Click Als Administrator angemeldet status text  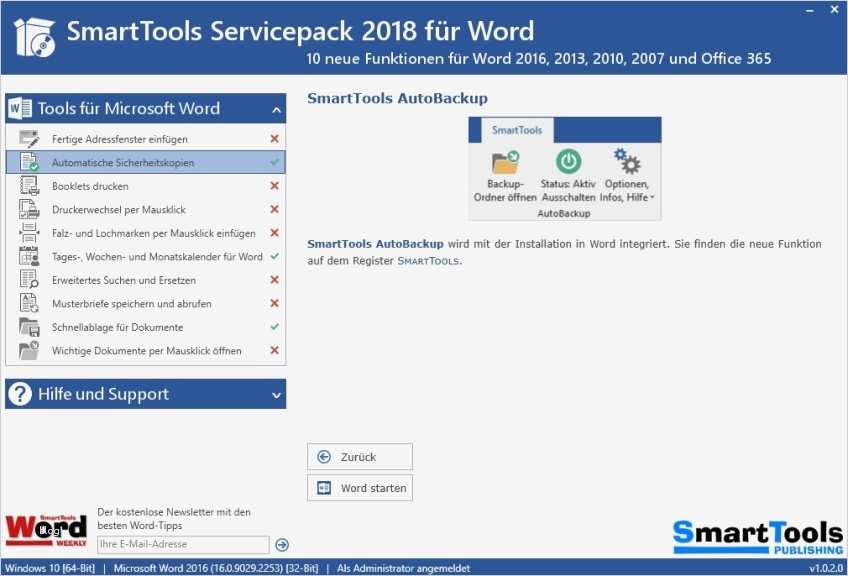403,568
